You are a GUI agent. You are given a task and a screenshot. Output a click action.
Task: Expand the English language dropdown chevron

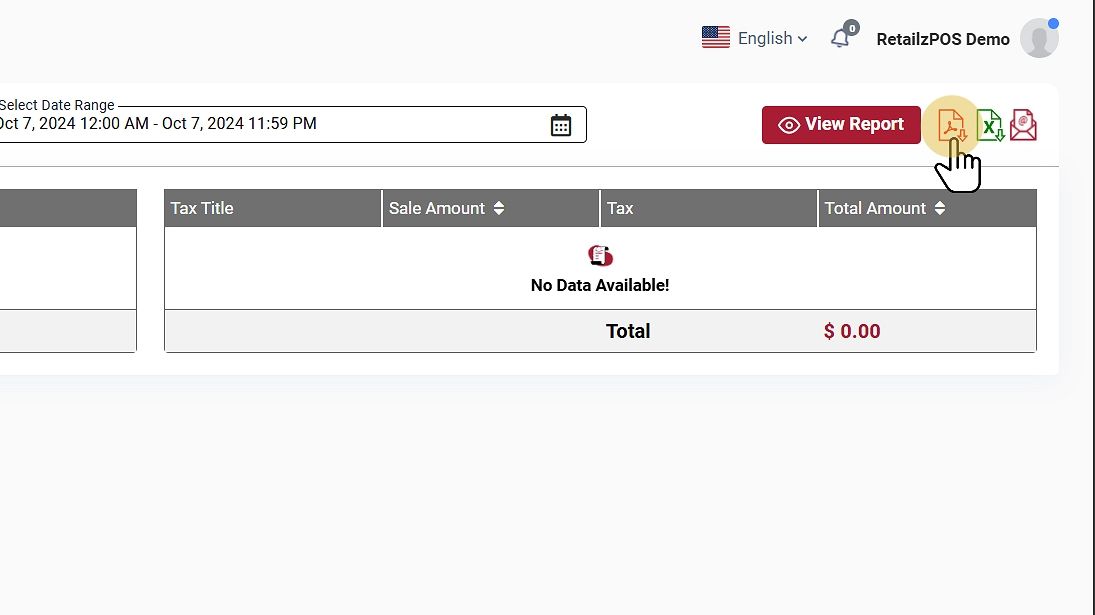tap(802, 39)
